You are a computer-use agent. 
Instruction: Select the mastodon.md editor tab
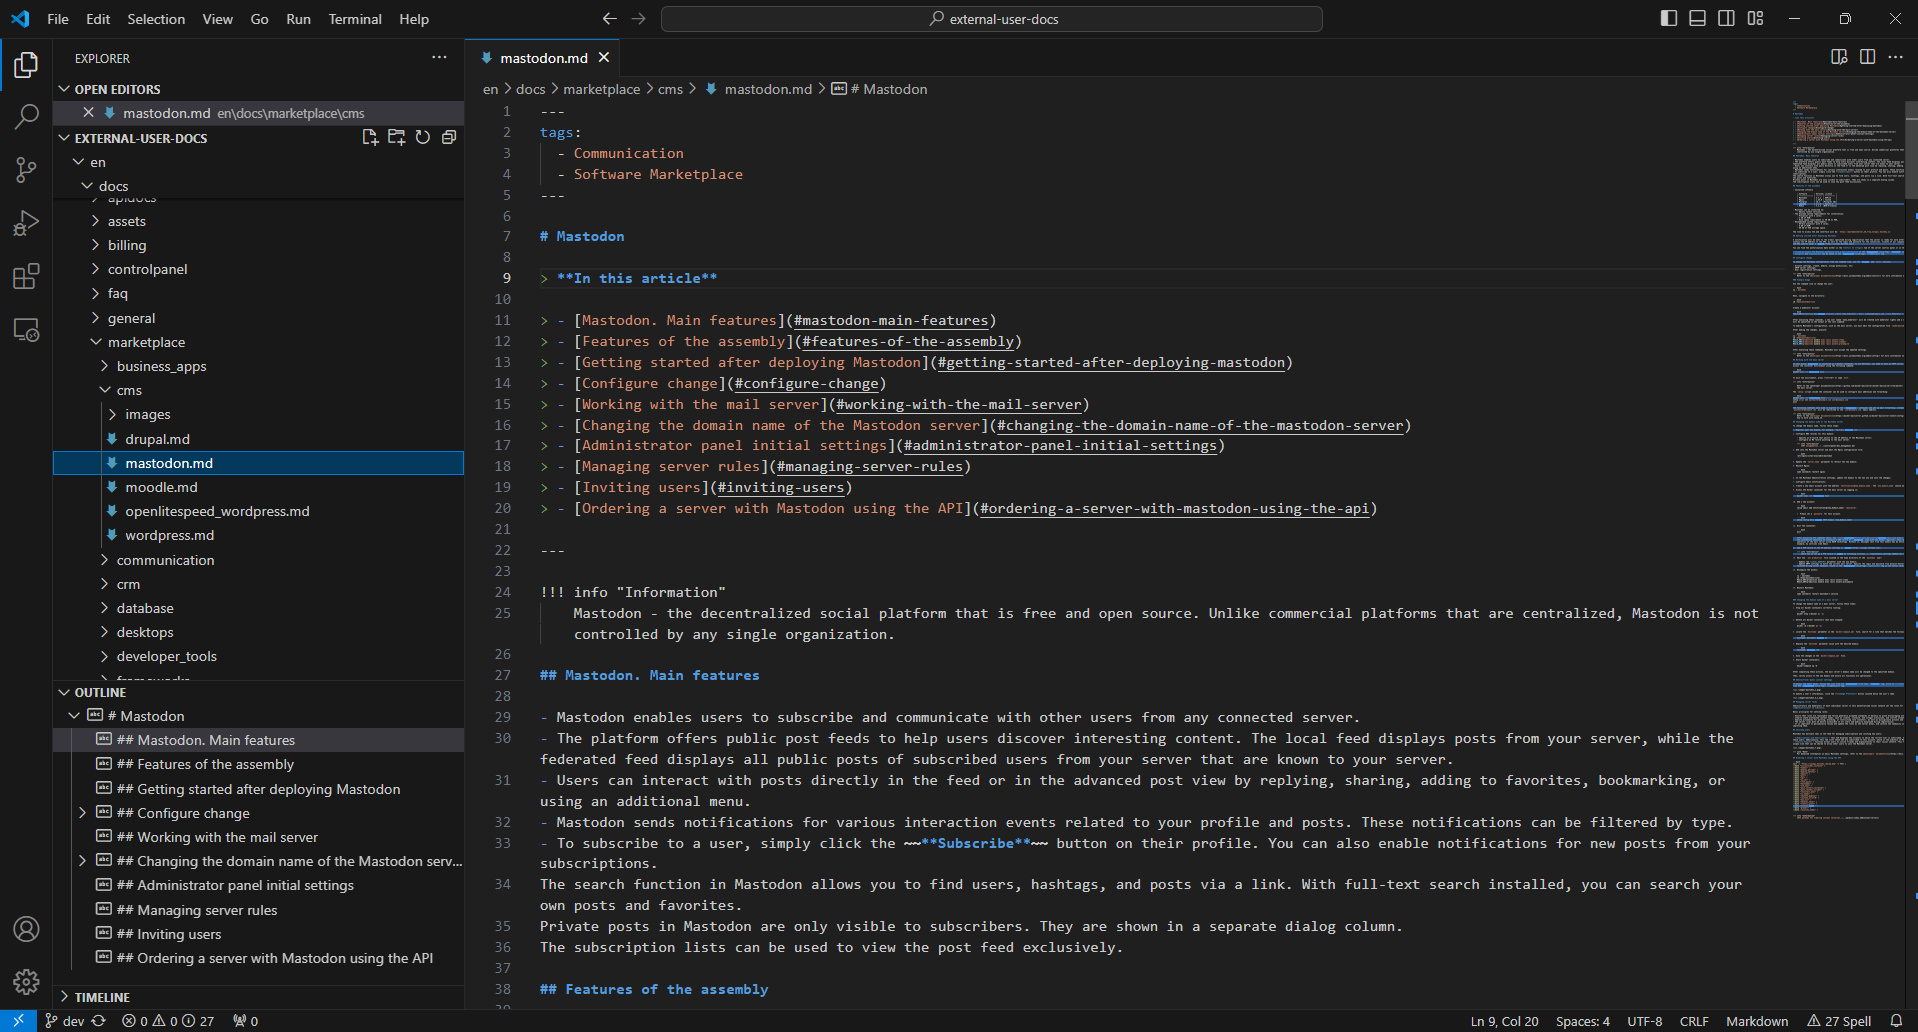click(543, 58)
